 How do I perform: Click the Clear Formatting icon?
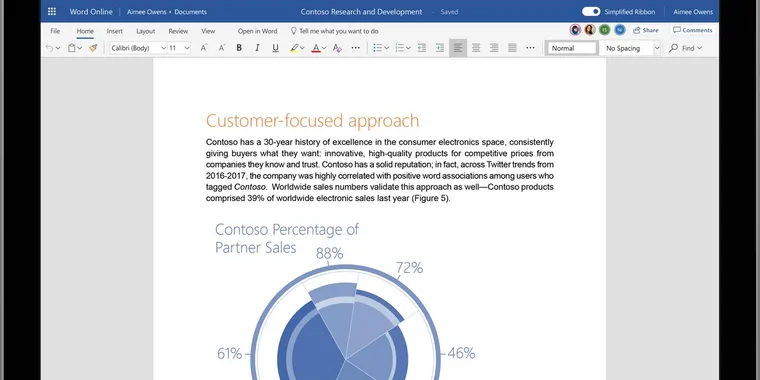(337, 48)
